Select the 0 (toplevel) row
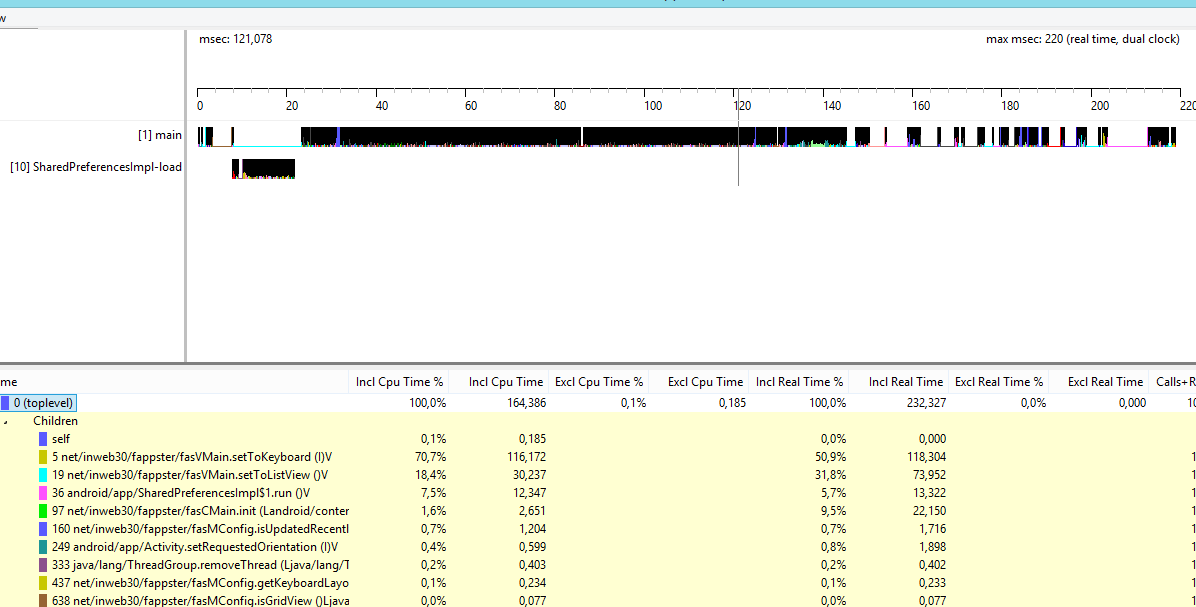Image resolution: width=1196 pixels, height=607 pixels. click(x=598, y=403)
